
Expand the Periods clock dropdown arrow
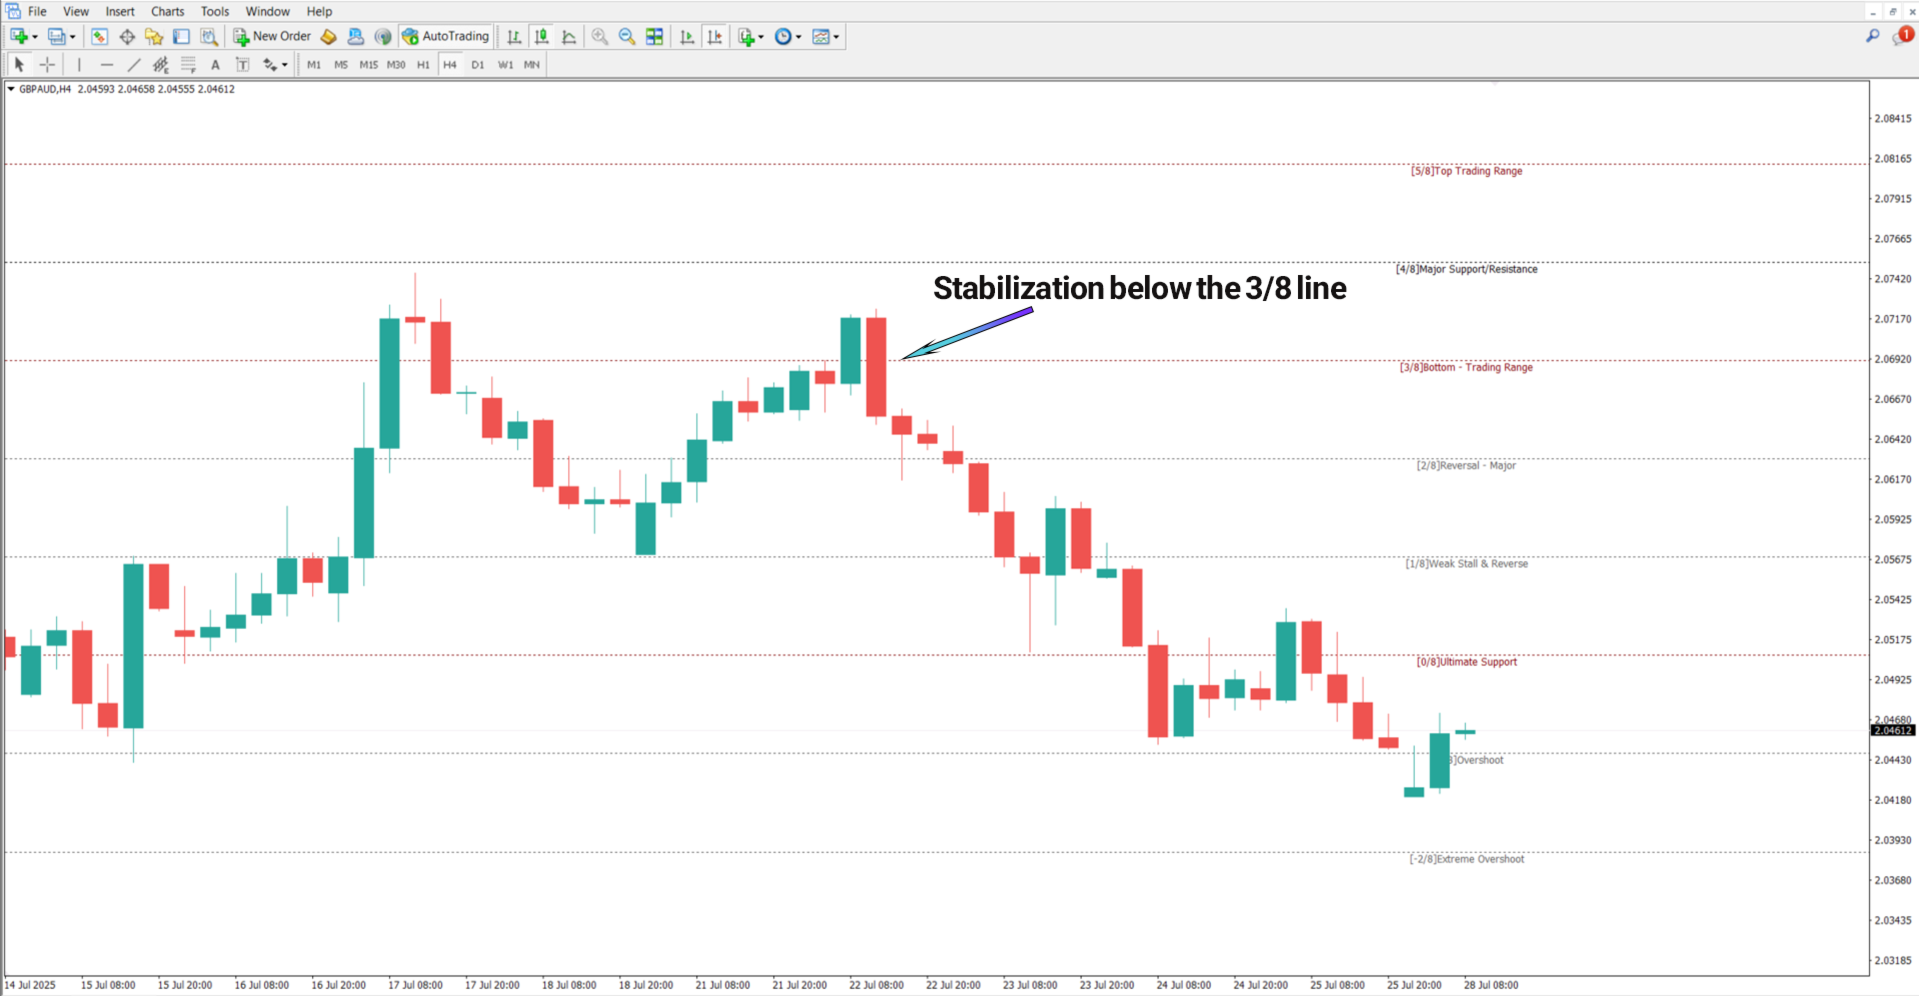click(x=798, y=37)
